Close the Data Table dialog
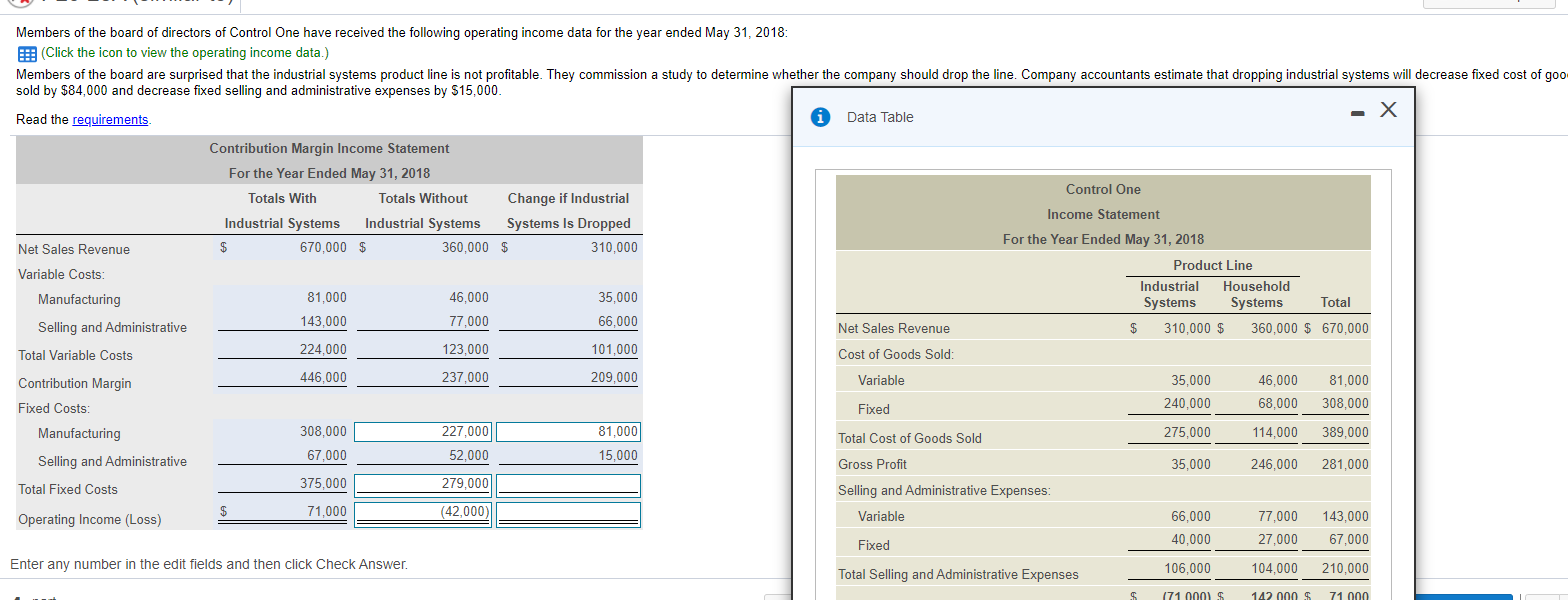Screen dimensions: 1568x600 [1386, 111]
